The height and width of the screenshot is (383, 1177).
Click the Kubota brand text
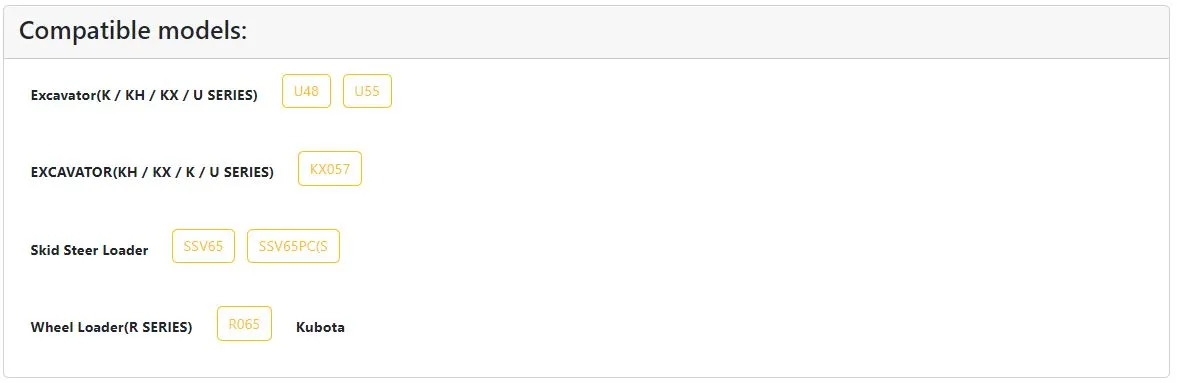(x=321, y=327)
